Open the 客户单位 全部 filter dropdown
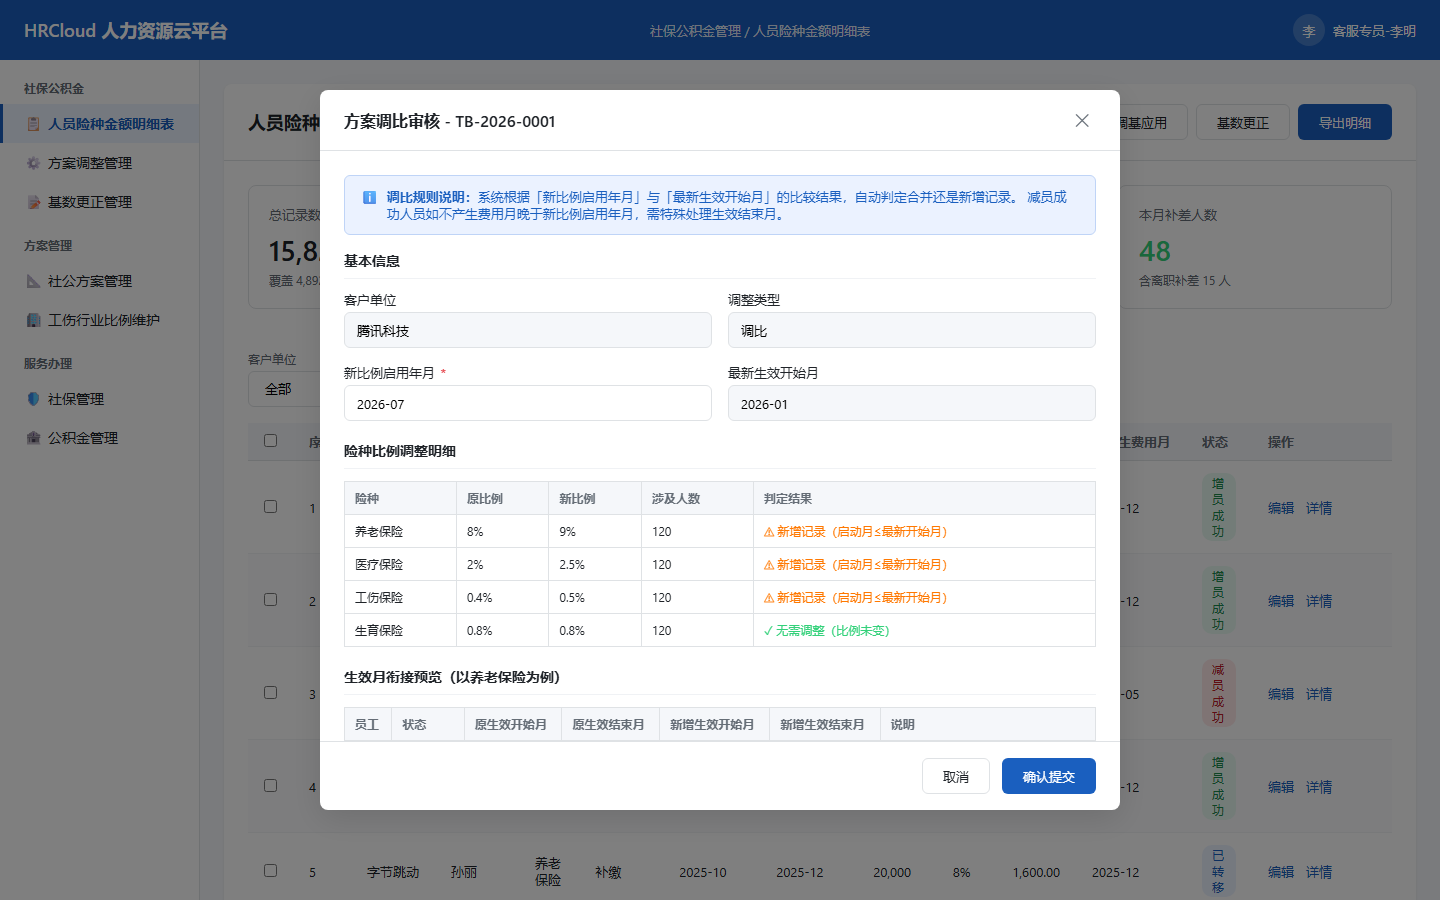1440x900 pixels. (284, 389)
